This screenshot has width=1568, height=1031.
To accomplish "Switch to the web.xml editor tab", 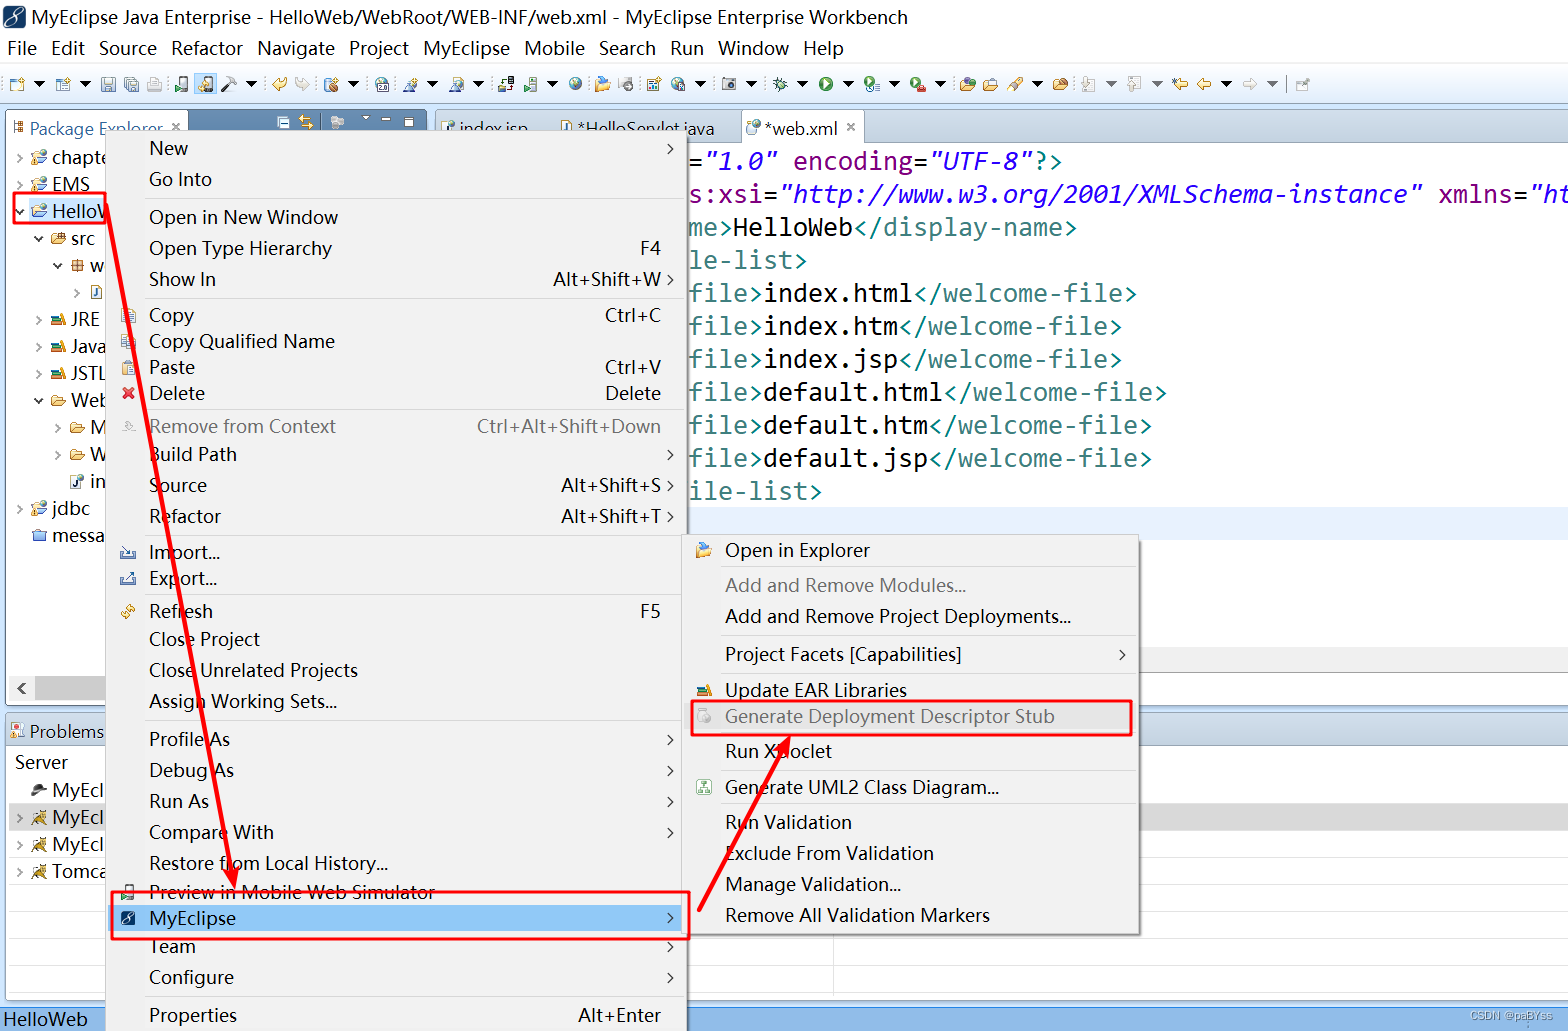I will [800, 128].
